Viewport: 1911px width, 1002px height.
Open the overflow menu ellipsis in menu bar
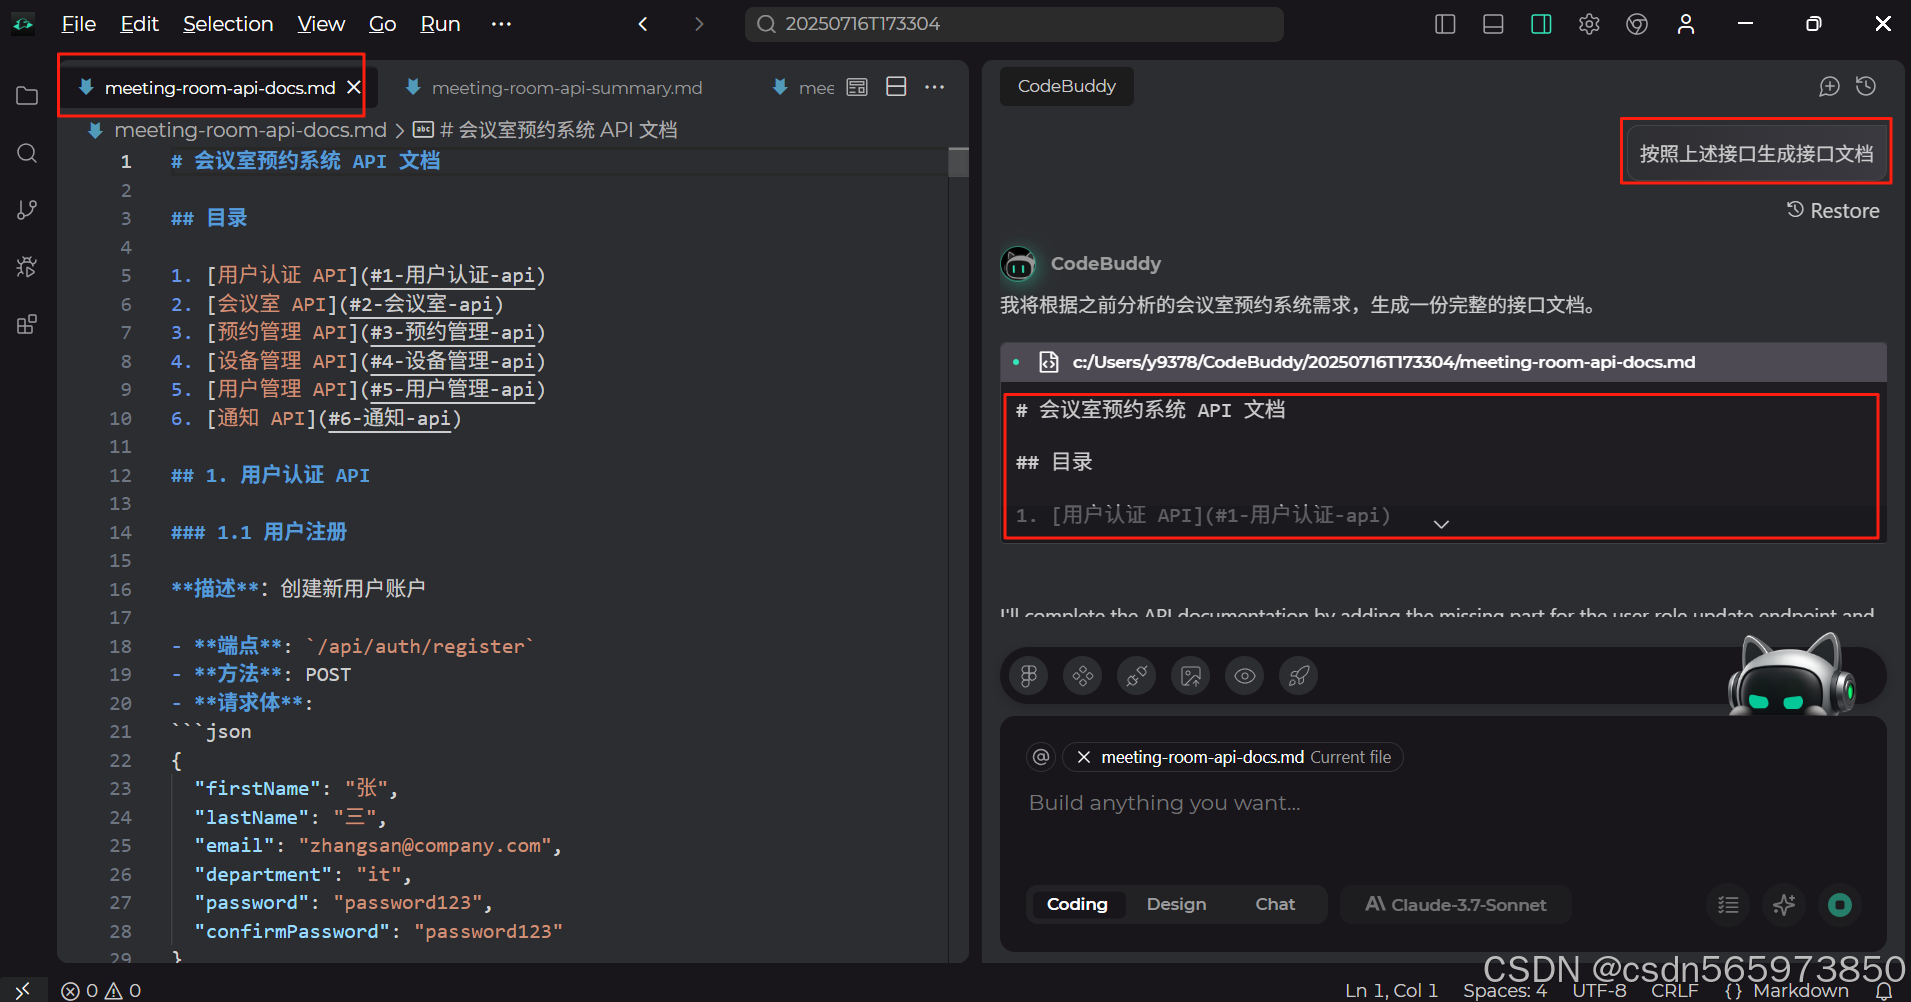(x=501, y=24)
